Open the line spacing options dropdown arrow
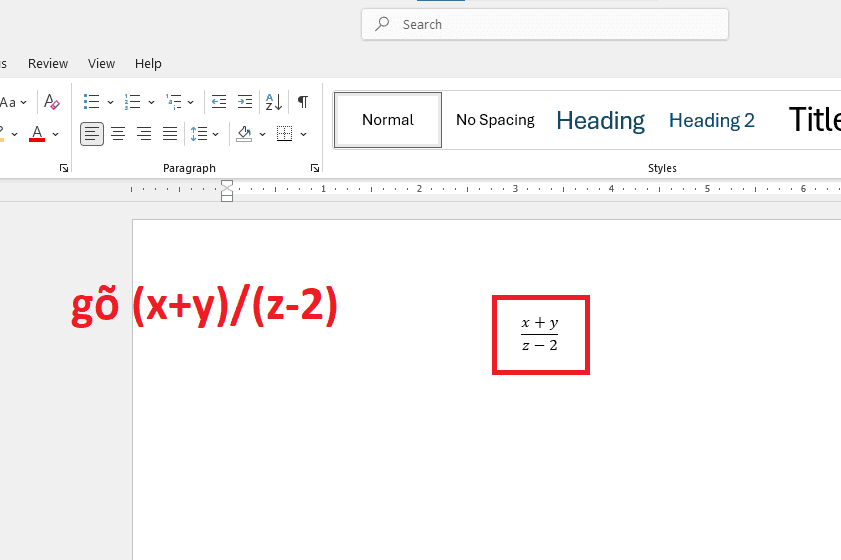Viewport: 841px width, 560px height. point(216,134)
